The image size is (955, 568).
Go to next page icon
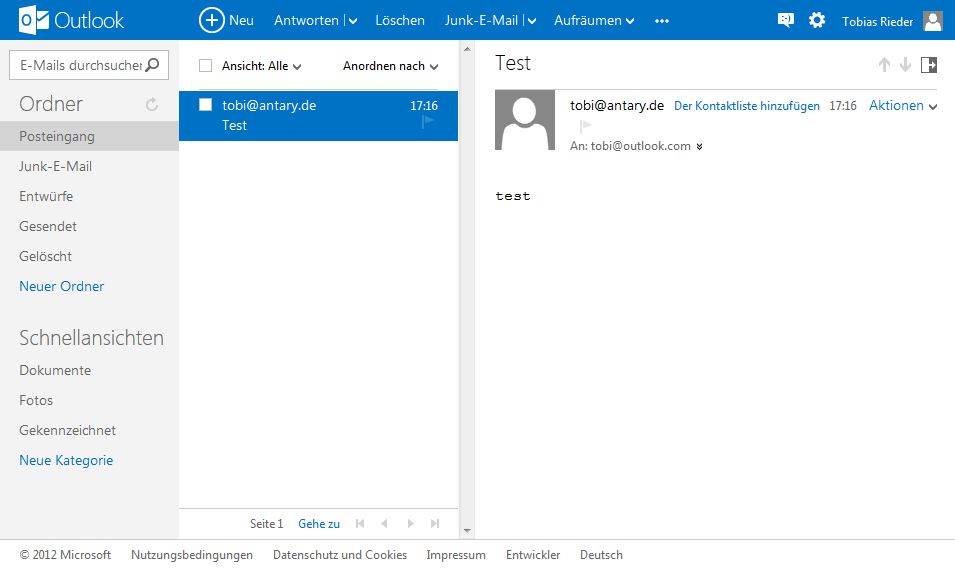click(x=411, y=524)
